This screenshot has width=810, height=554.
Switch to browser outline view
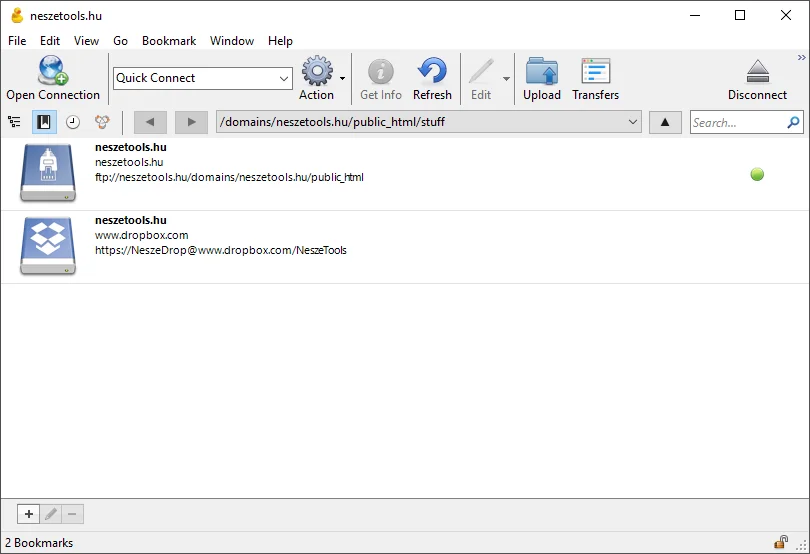tap(14, 122)
